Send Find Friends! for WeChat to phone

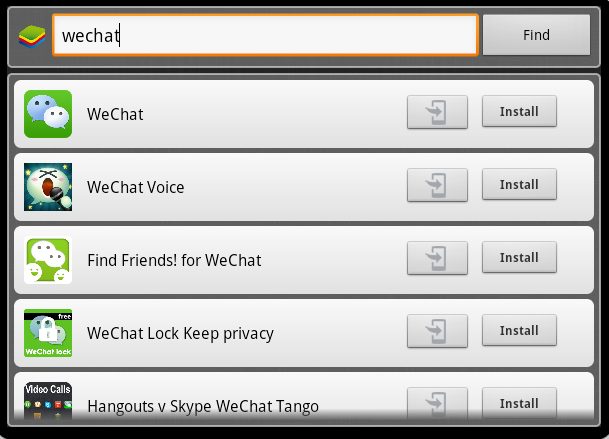pos(437,258)
